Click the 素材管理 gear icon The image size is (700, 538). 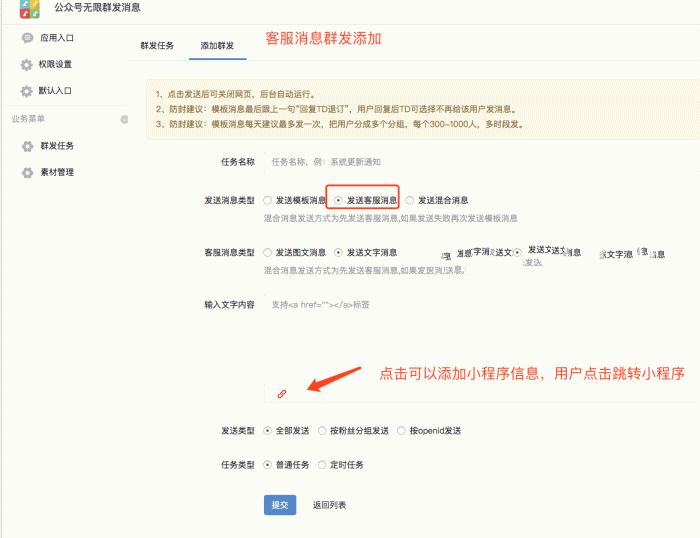(x=27, y=172)
